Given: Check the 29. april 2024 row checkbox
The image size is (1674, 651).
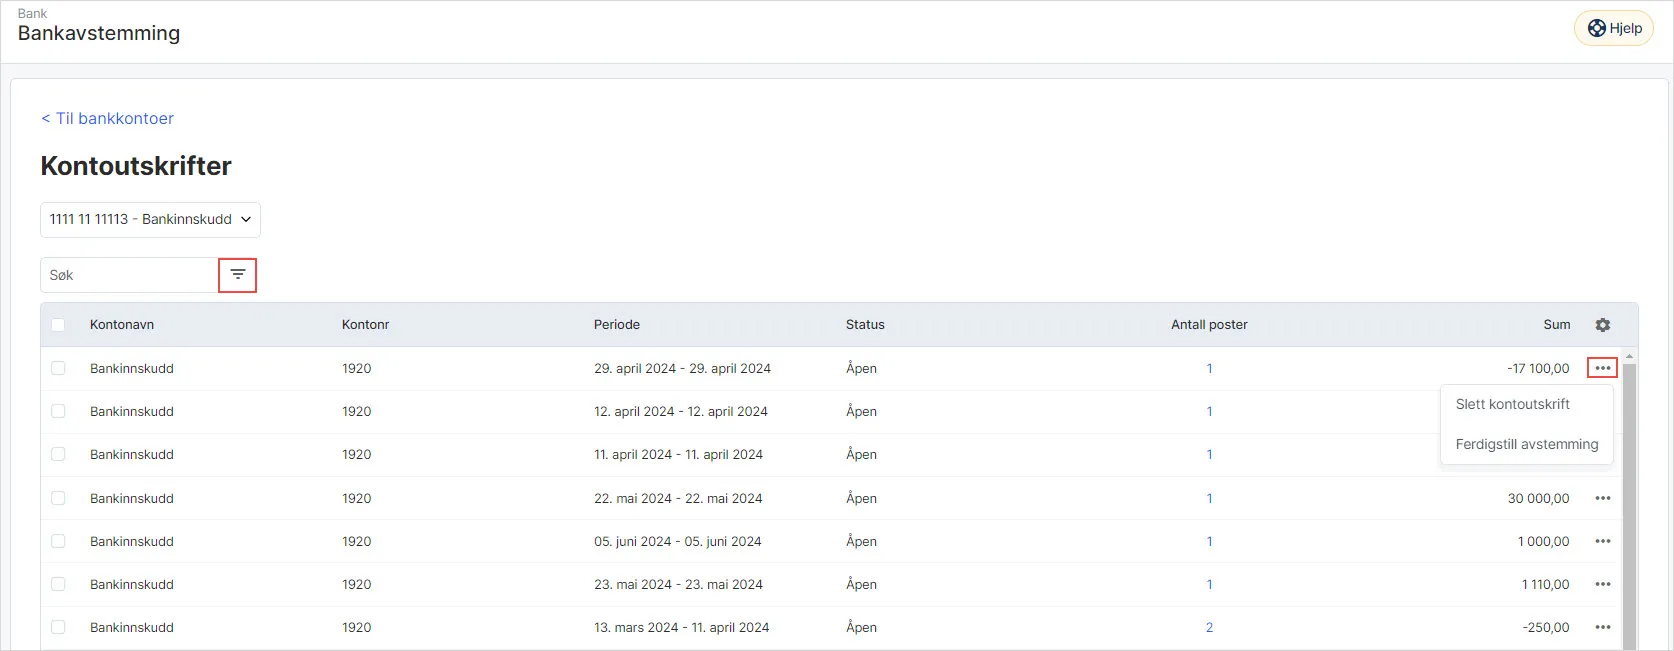Looking at the screenshot, I should (58, 368).
